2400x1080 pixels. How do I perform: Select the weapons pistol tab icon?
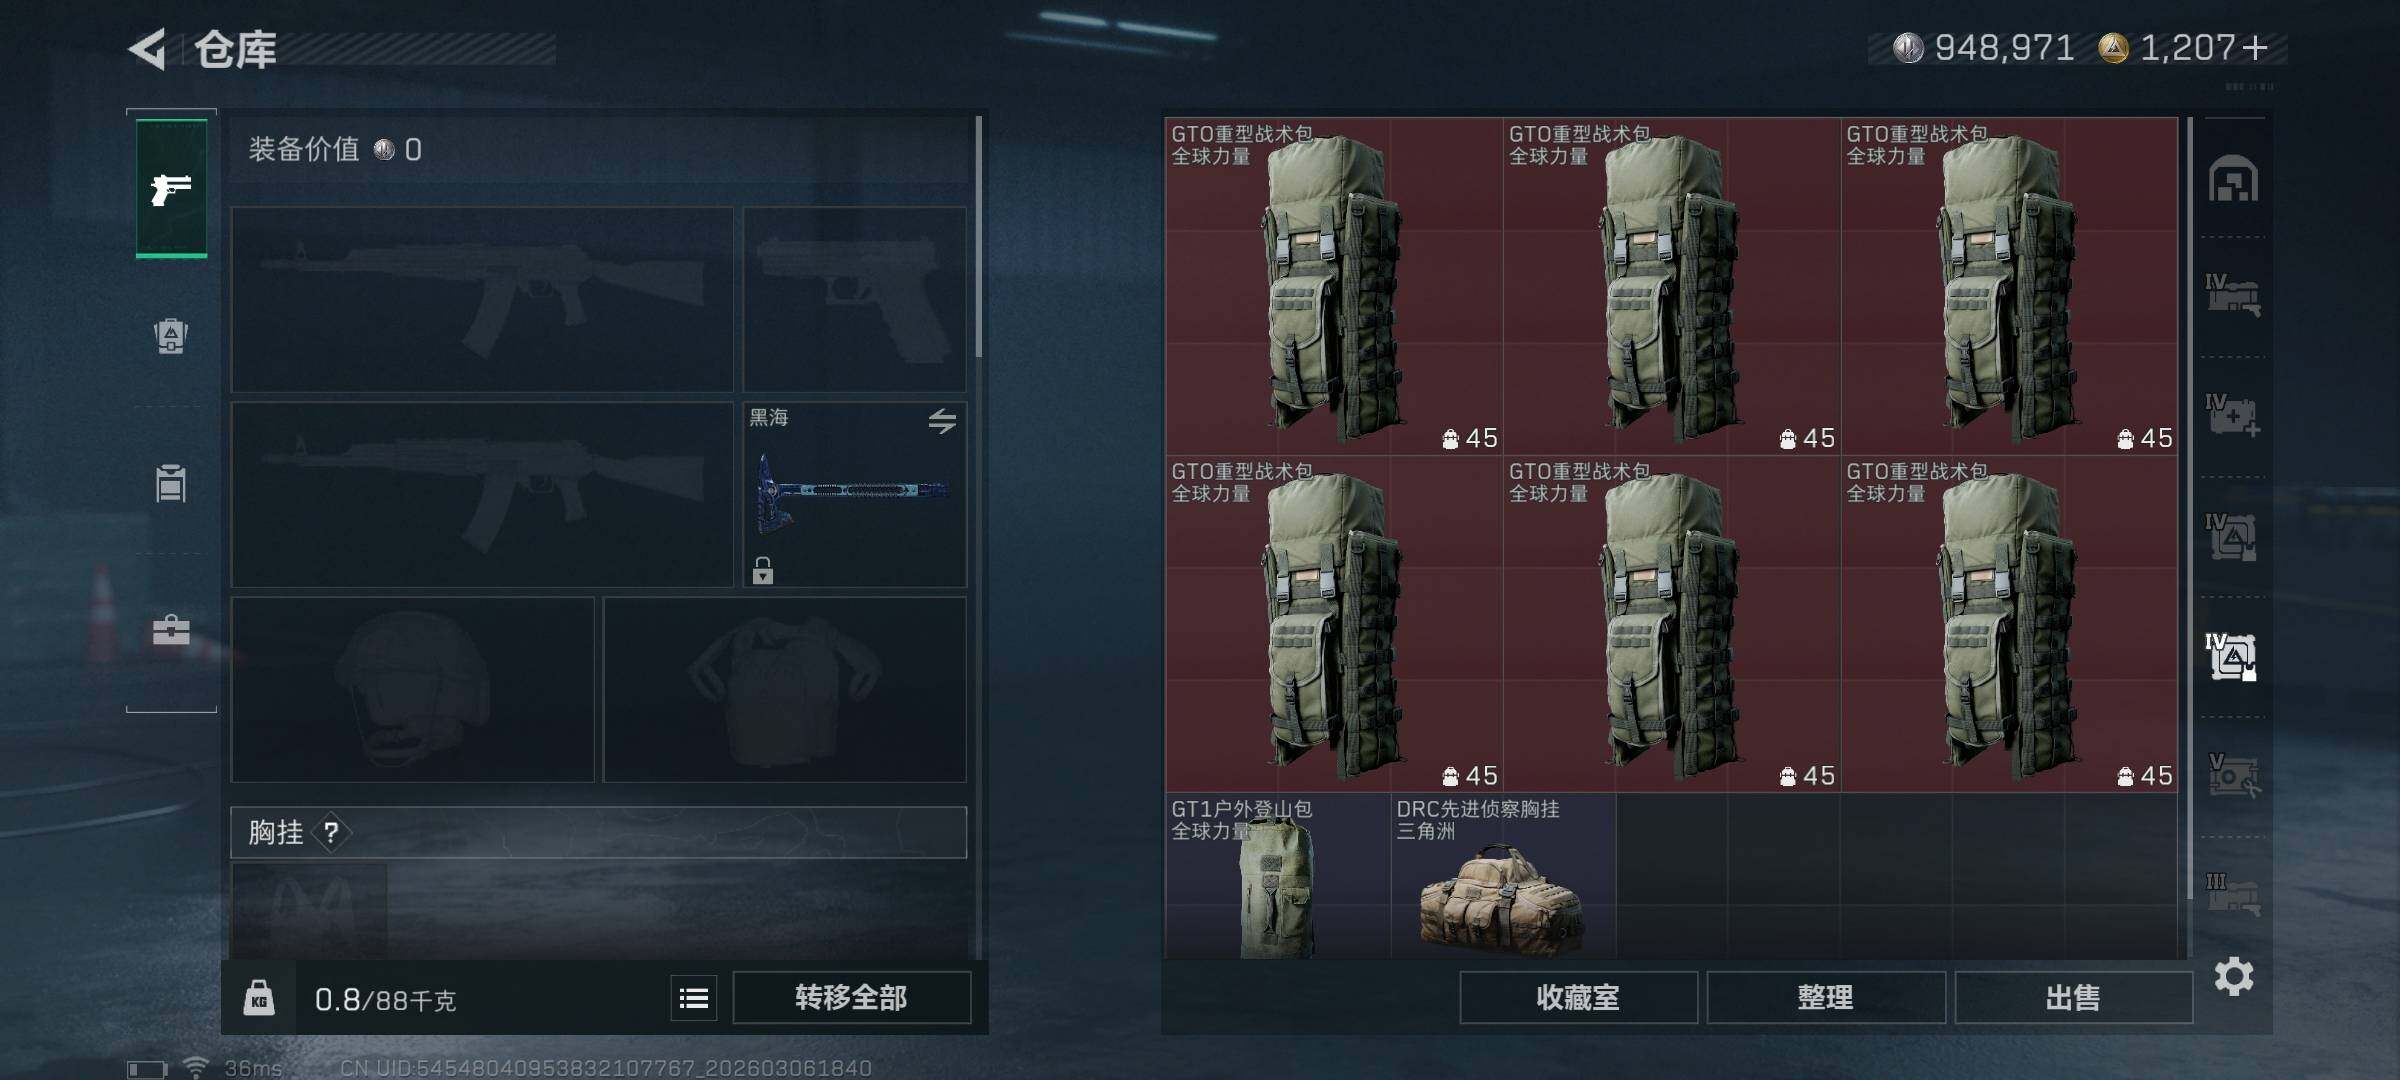tap(171, 188)
